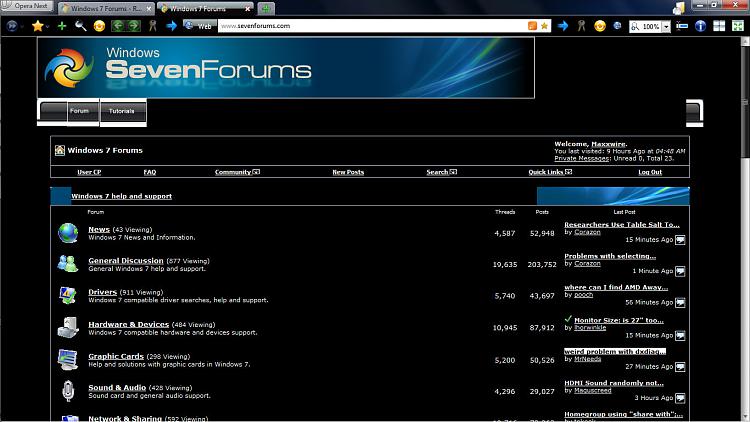Expand the Search dropdown menu
This screenshot has height=422, width=750.
[x=441, y=172]
